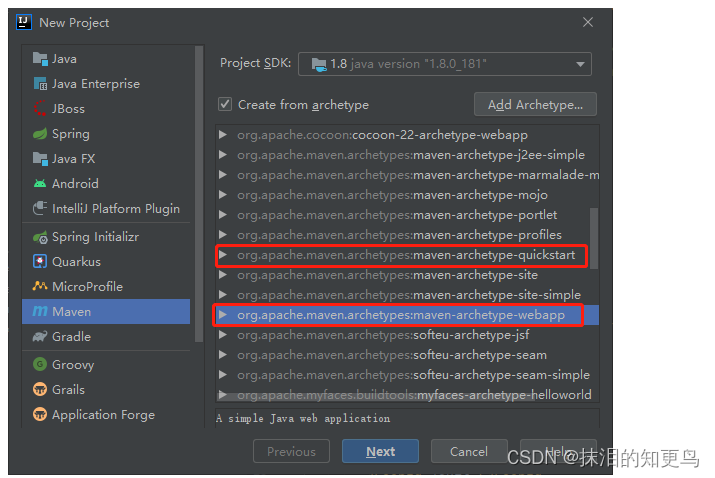The width and height of the screenshot is (715, 478).
Task: Choose Spring Initializr project type
Action: tap(106, 237)
